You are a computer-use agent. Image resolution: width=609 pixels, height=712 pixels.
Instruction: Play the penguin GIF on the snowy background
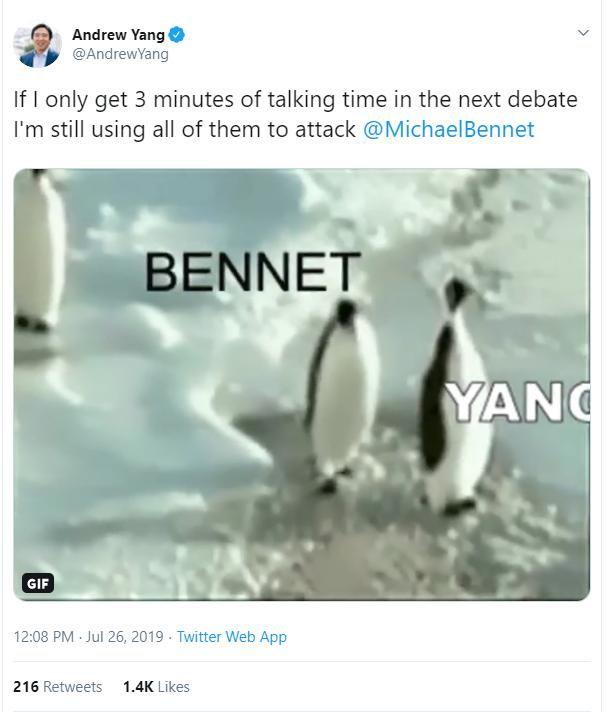point(302,385)
